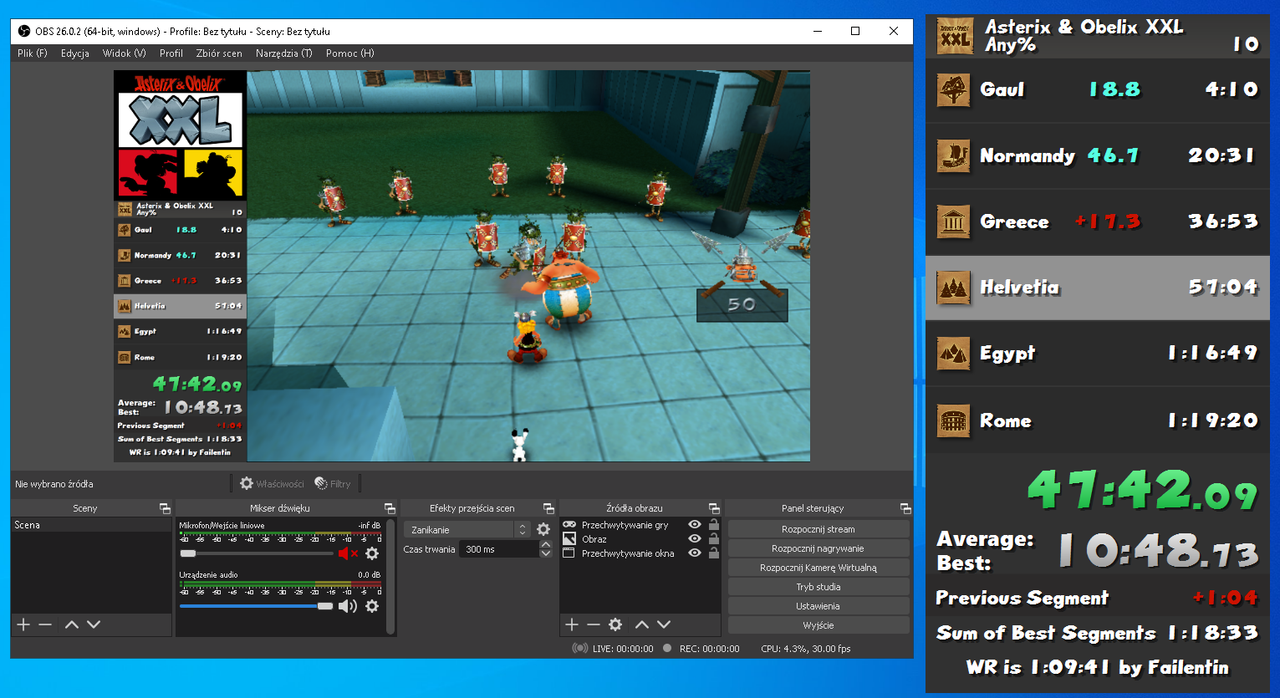
Task: Move source up in Źródła obrazu
Action: pyautogui.click(x=642, y=624)
